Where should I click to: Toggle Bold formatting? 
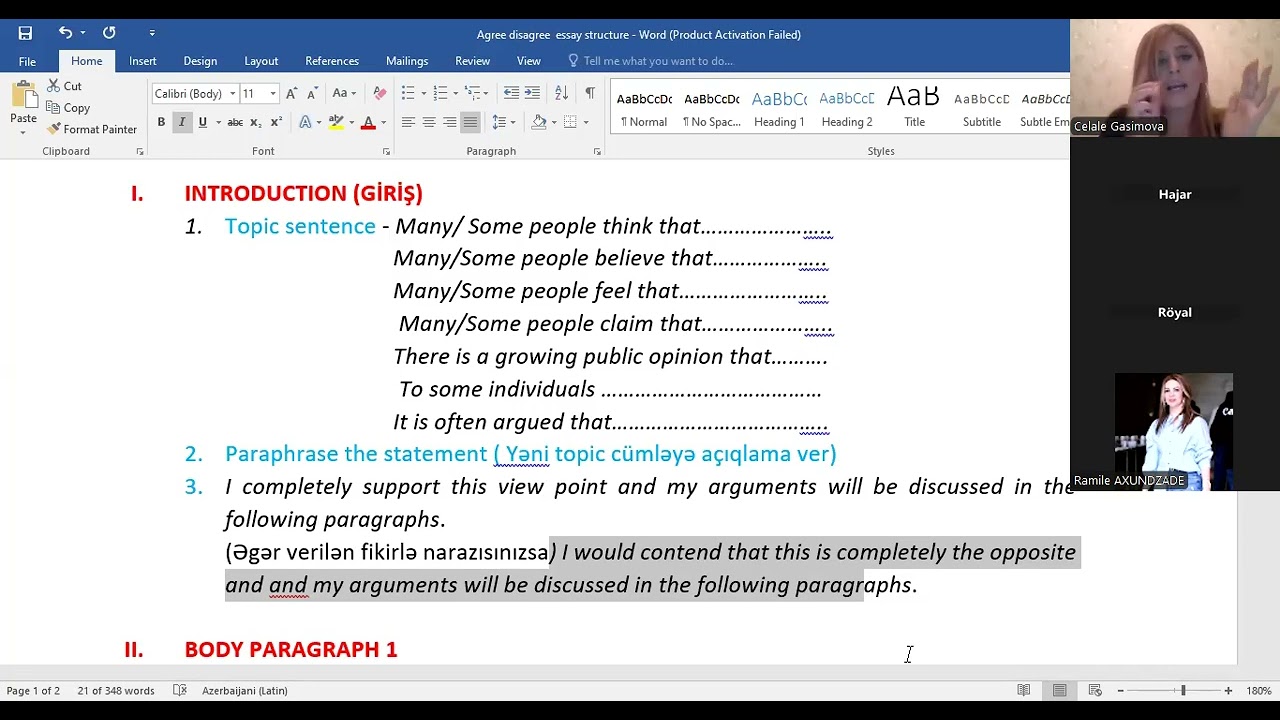click(x=161, y=122)
